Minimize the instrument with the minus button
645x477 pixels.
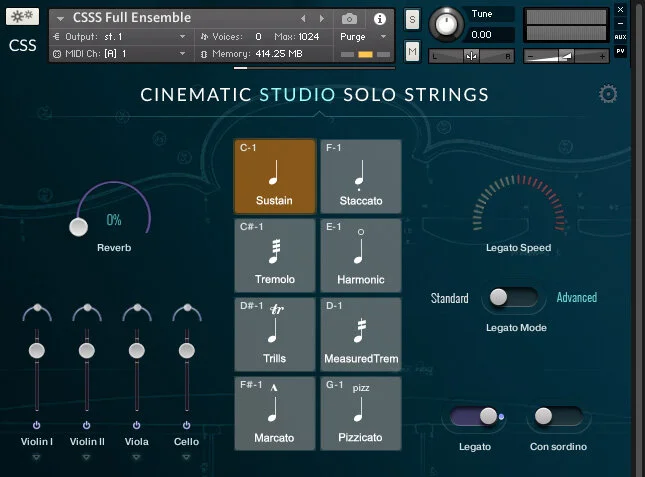coord(620,23)
